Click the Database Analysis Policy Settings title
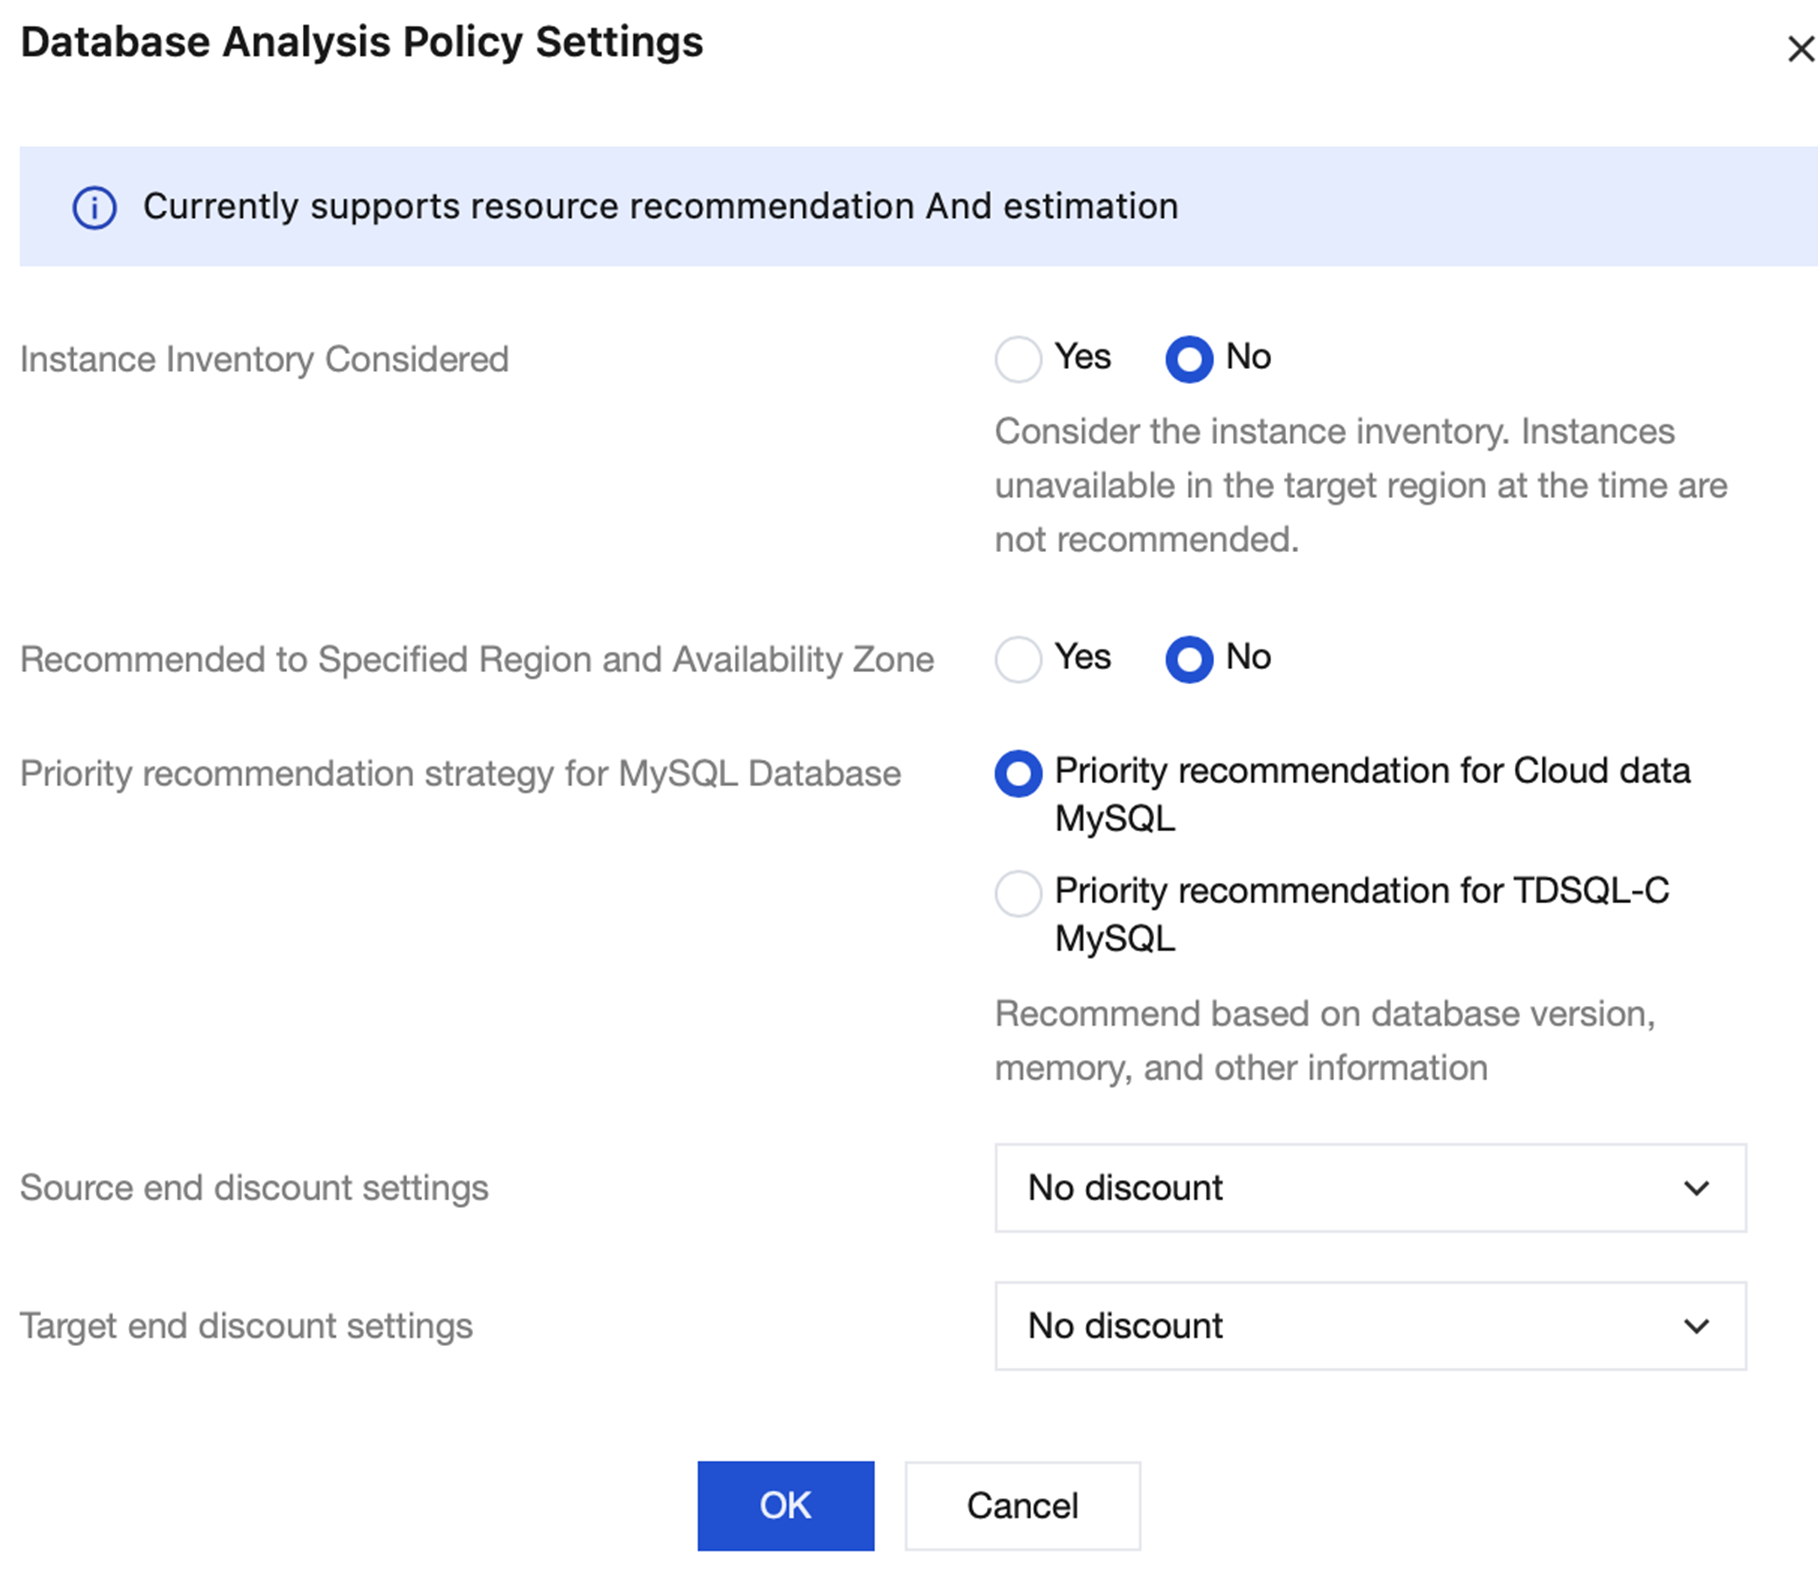 click(x=362, y=43)
